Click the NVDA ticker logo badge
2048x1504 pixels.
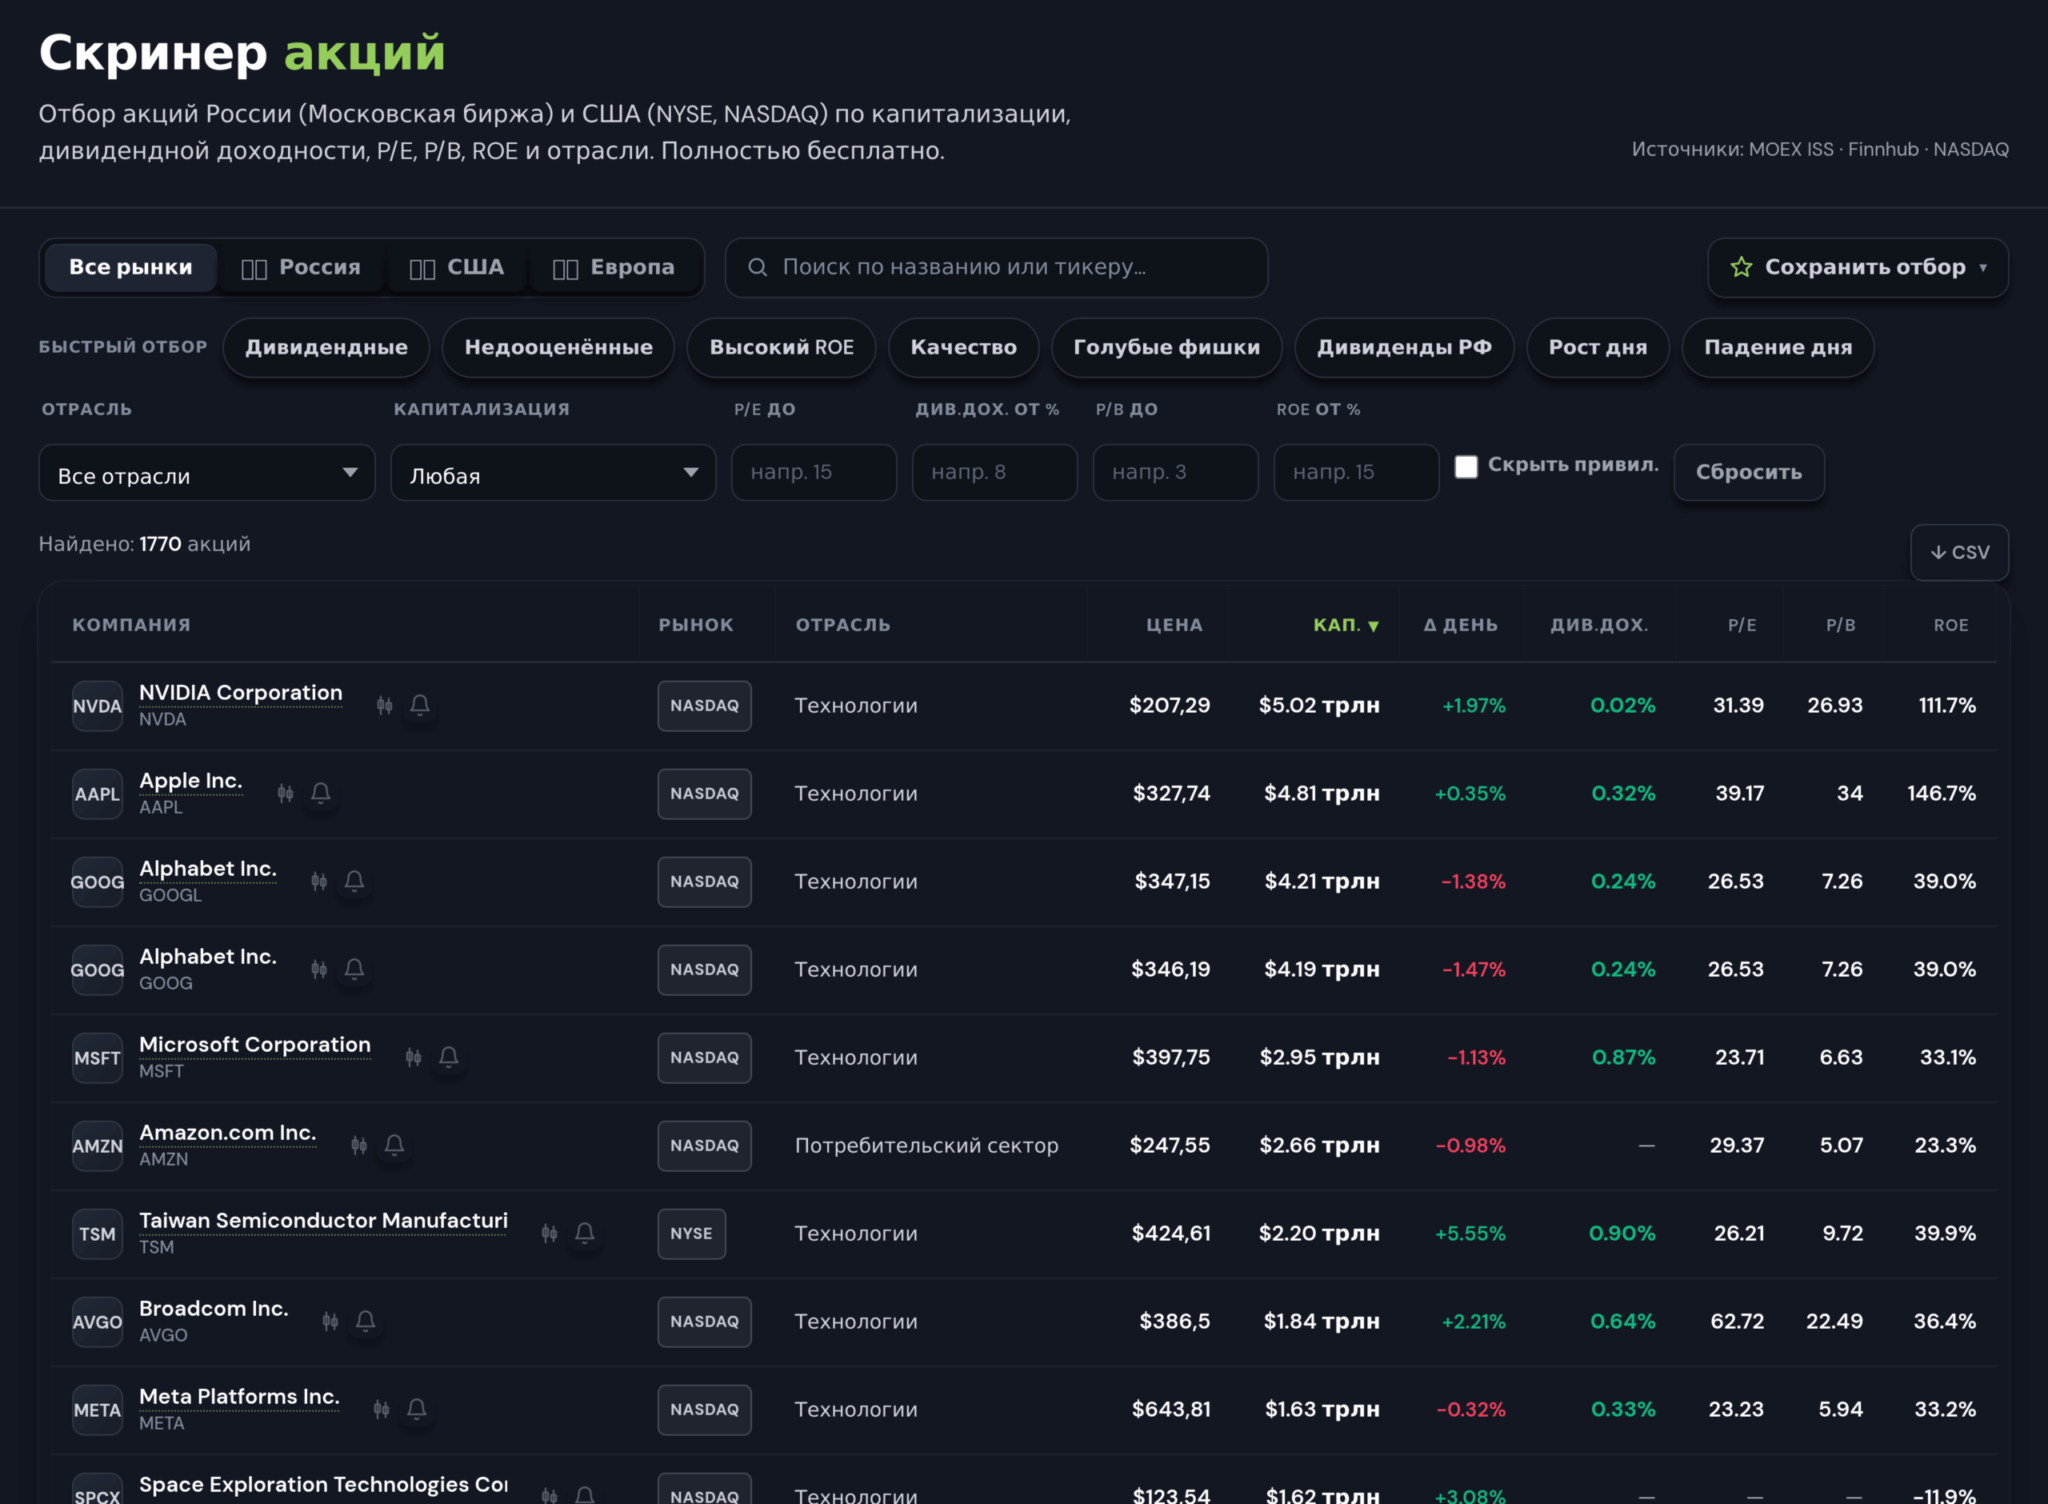pyautogui.click(x=97, y=706)
